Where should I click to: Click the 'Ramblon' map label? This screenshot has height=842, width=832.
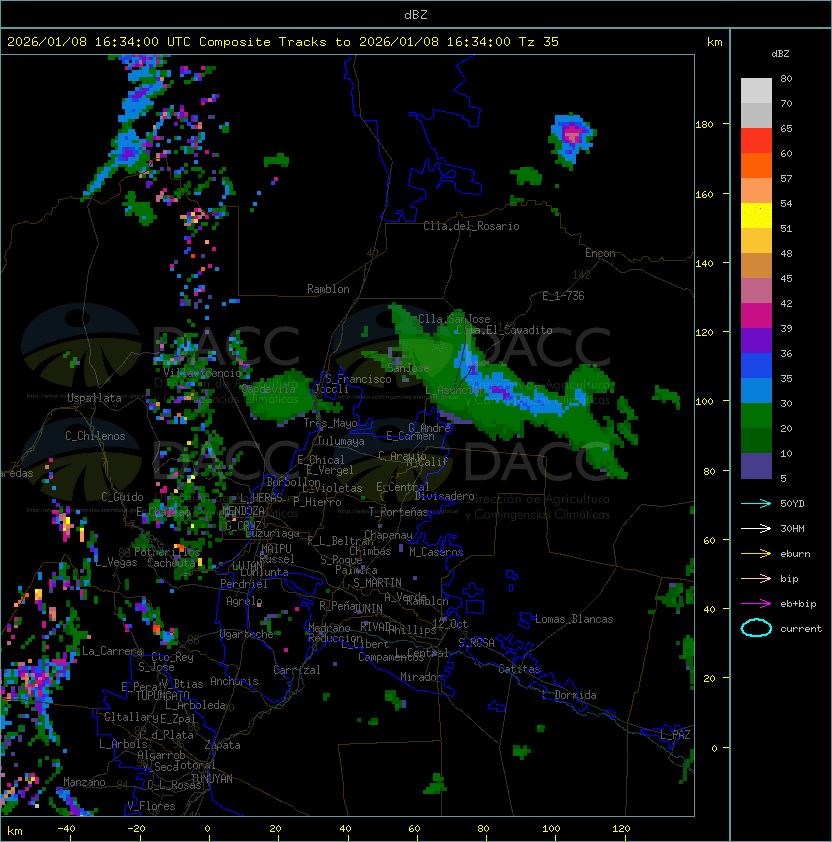pyautogui.click(x=328, y=289)
